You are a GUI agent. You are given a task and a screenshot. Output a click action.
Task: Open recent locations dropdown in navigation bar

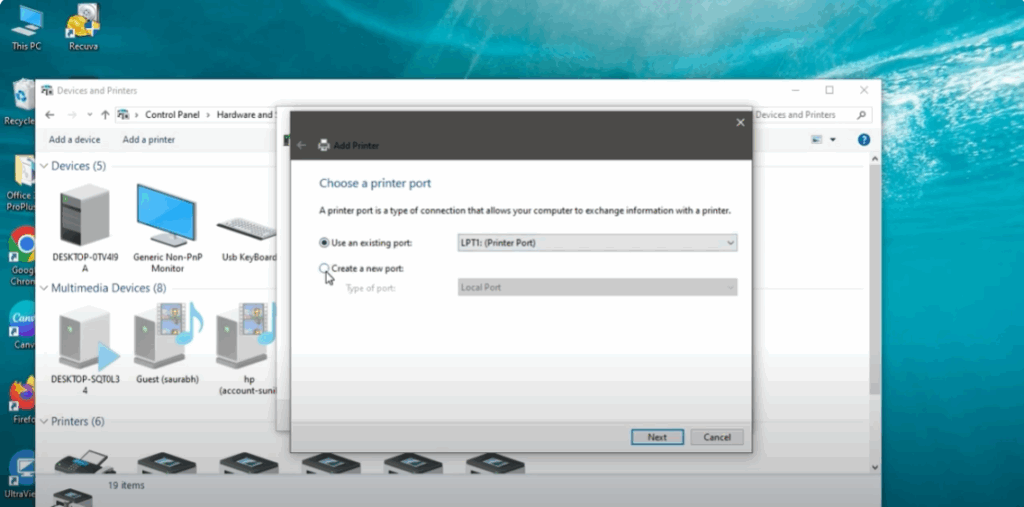[x=89, y=114]
